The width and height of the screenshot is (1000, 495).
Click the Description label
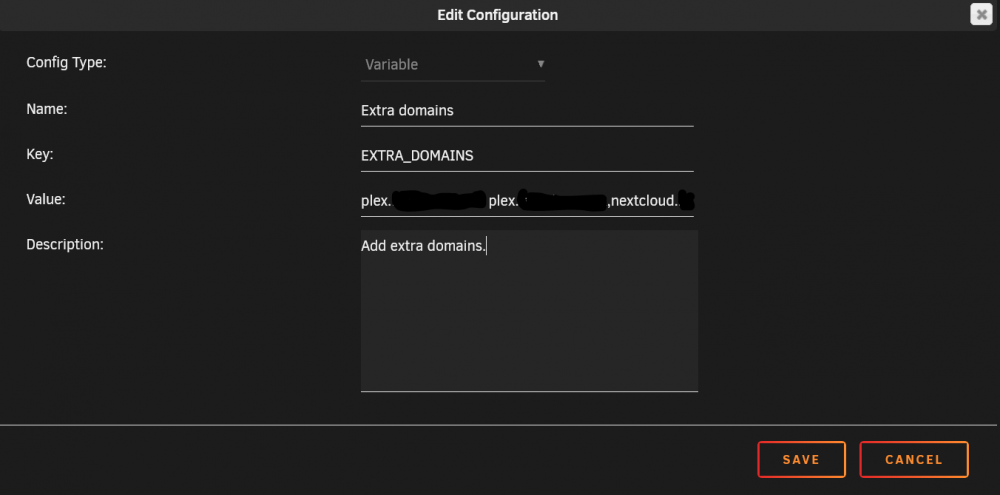click(64, 244)
